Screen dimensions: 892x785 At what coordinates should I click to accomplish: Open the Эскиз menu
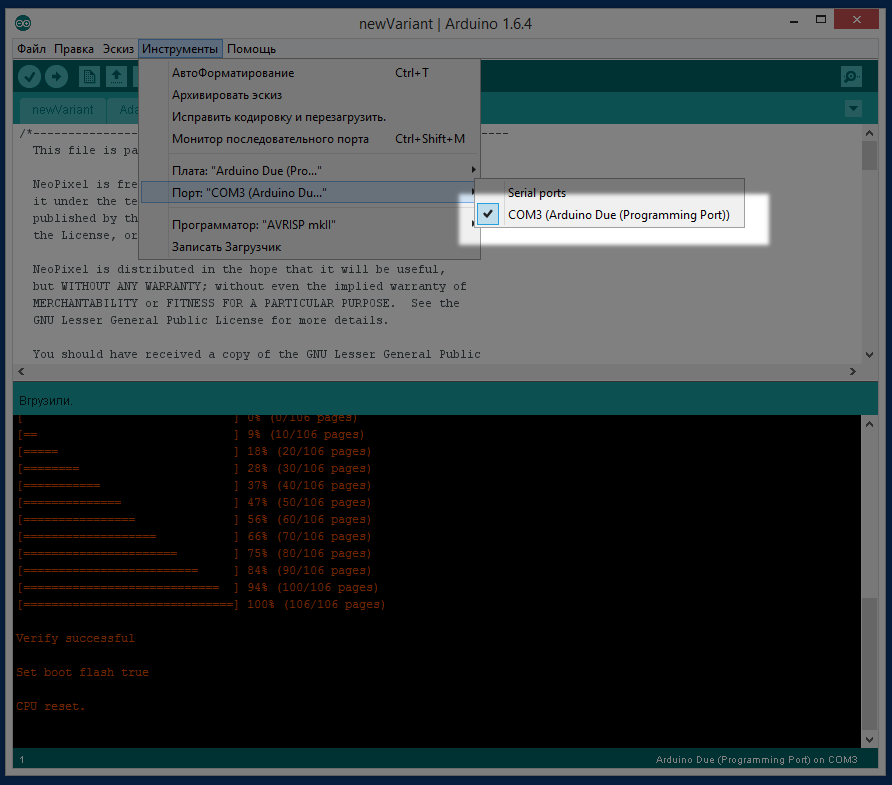[118, 49]
